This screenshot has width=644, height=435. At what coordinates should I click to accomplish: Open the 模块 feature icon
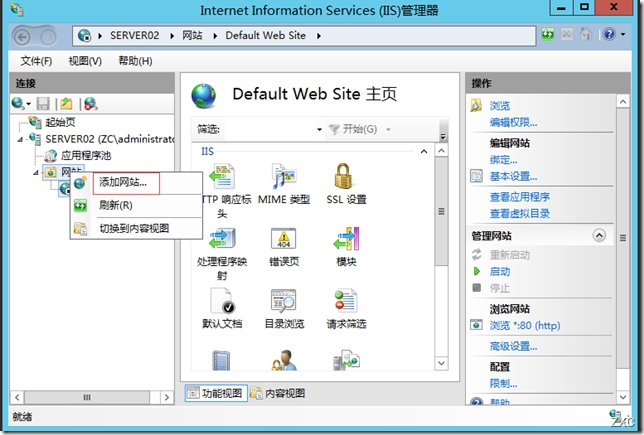346,239
